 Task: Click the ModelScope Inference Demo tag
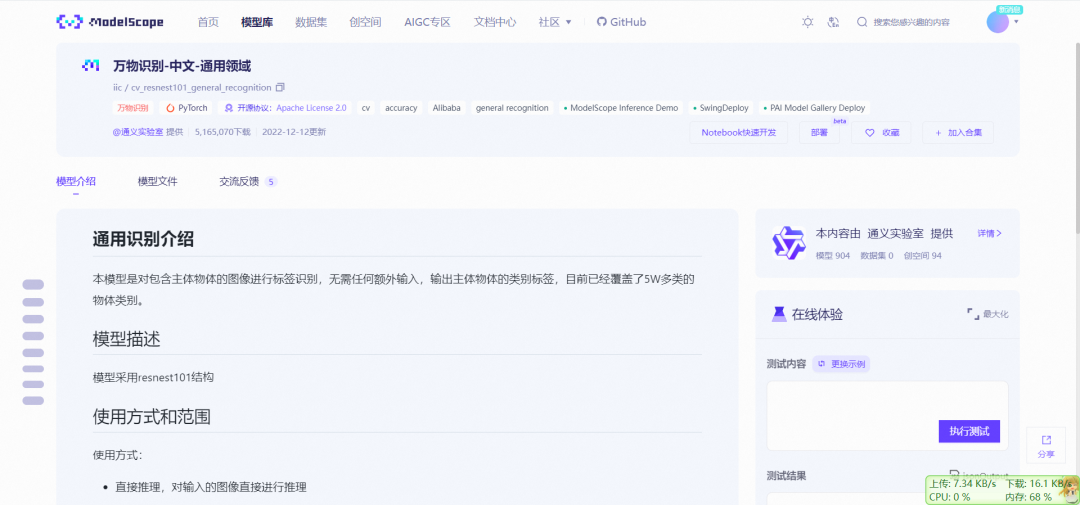(x=620, y=108)
